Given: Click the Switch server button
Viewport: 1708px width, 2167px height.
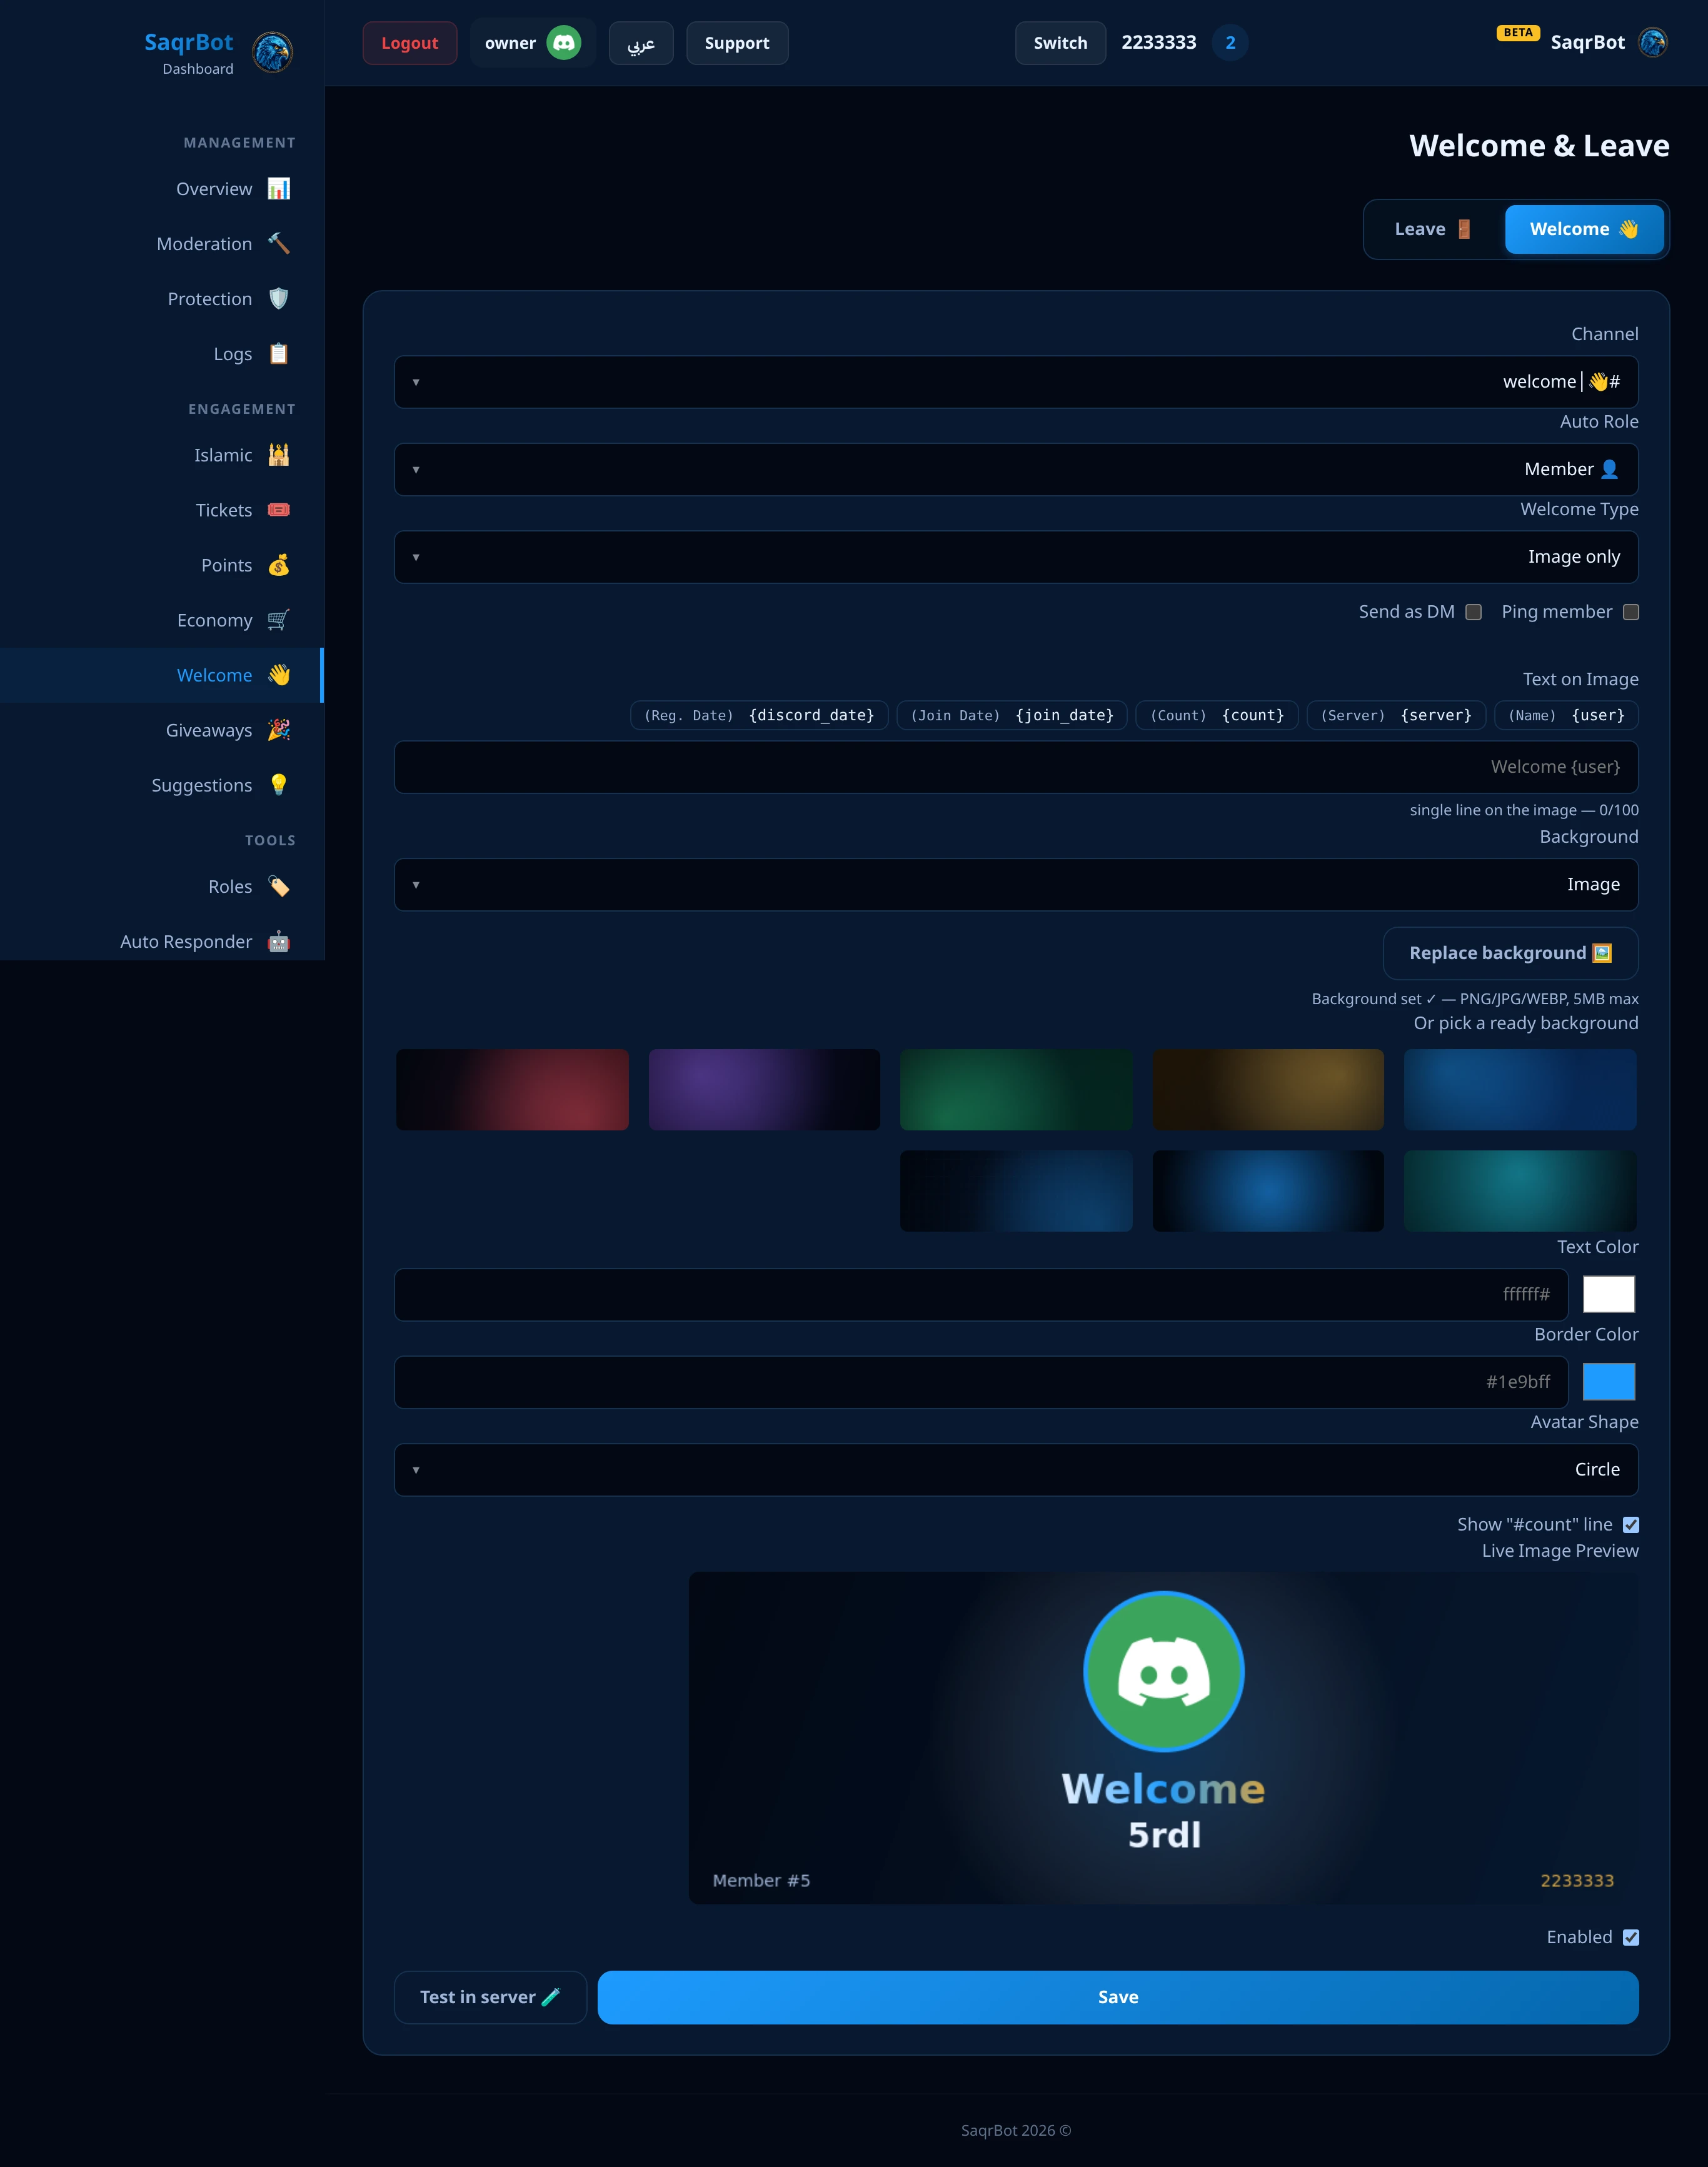Looking at the screenshot, I should tap(1060, 43).
